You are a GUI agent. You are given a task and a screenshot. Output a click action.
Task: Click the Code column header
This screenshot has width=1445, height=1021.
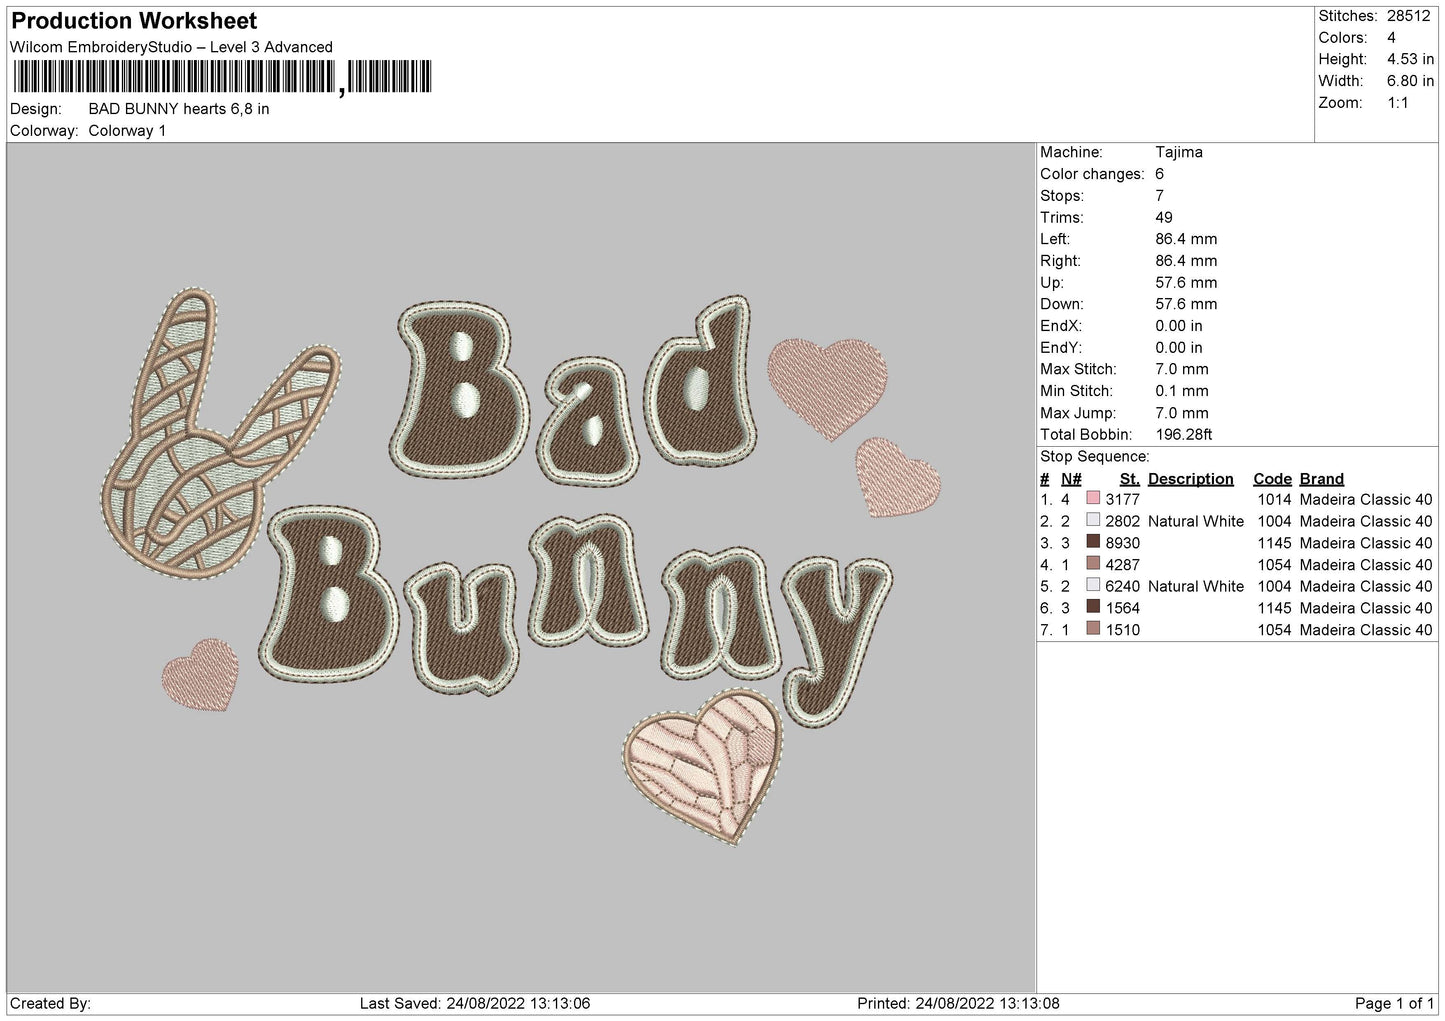[1272, 479]
